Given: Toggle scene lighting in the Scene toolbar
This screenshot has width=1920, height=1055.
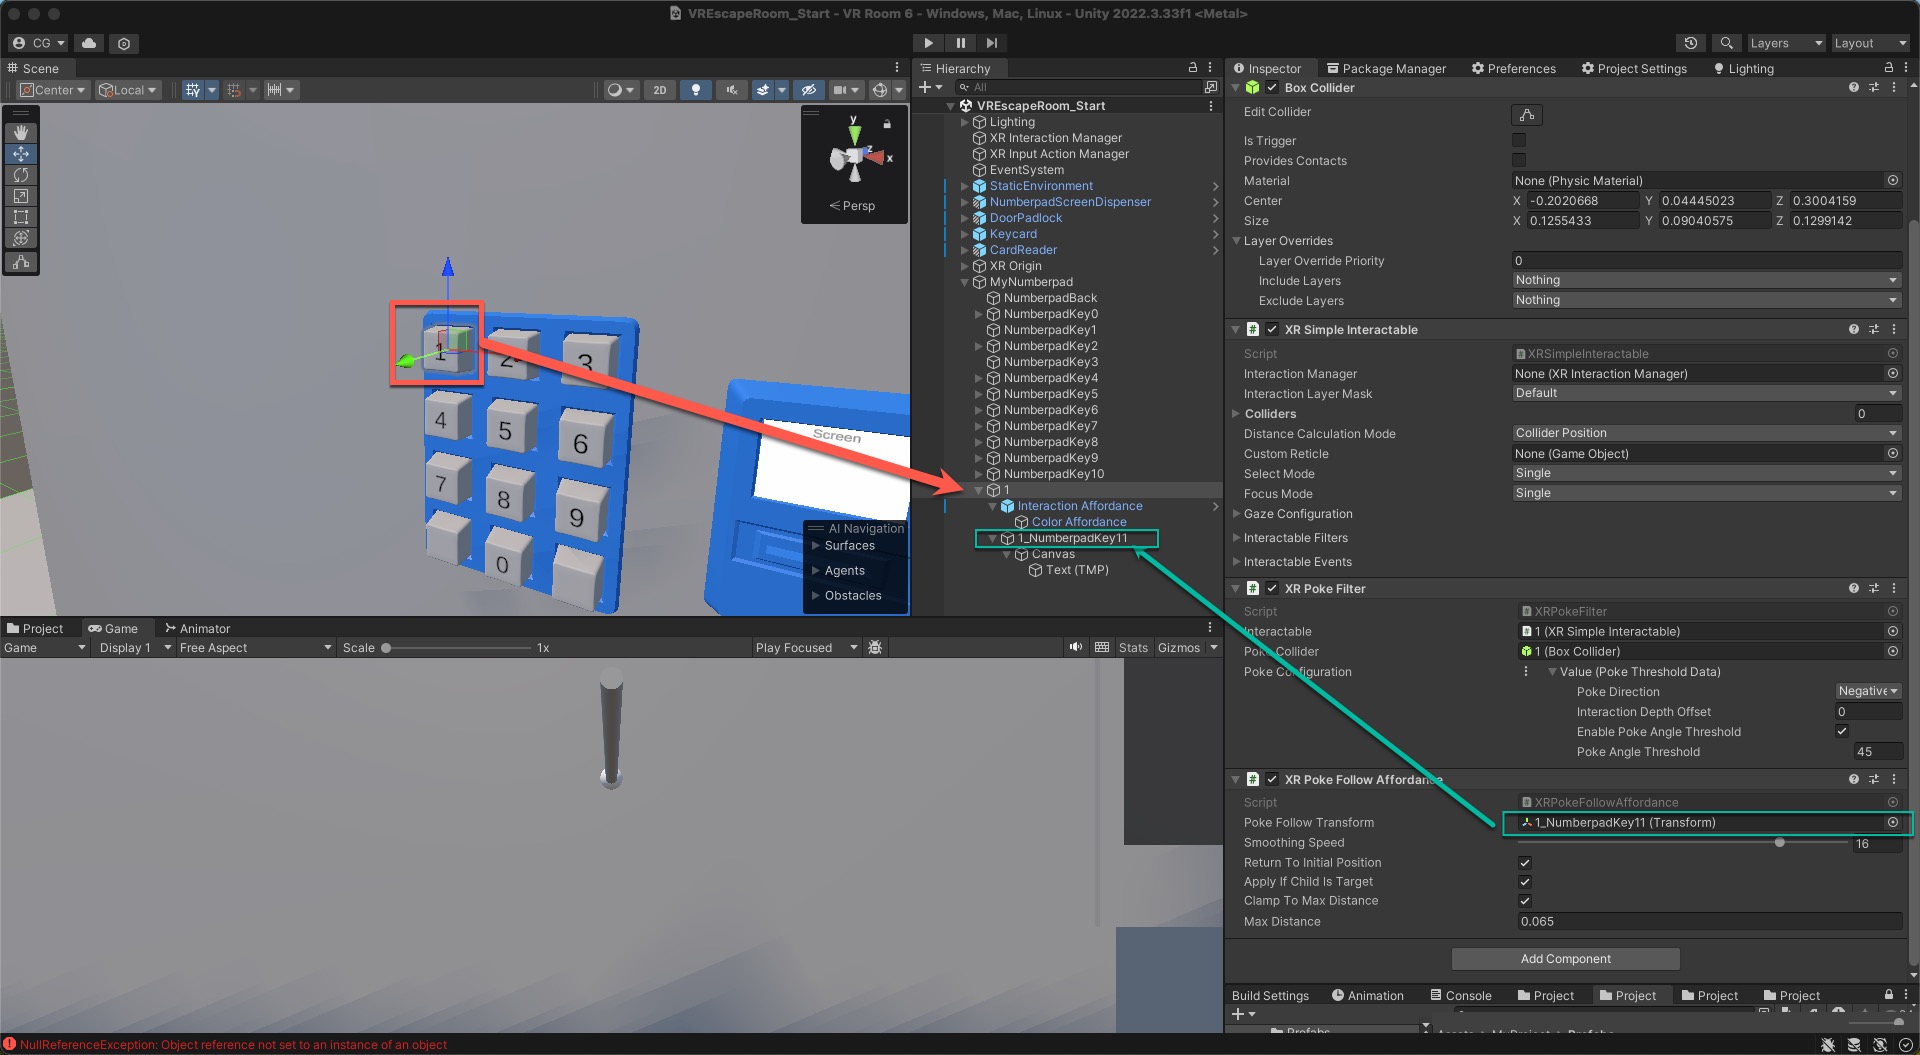Looking at the screenshot, I should pos(695,90).
